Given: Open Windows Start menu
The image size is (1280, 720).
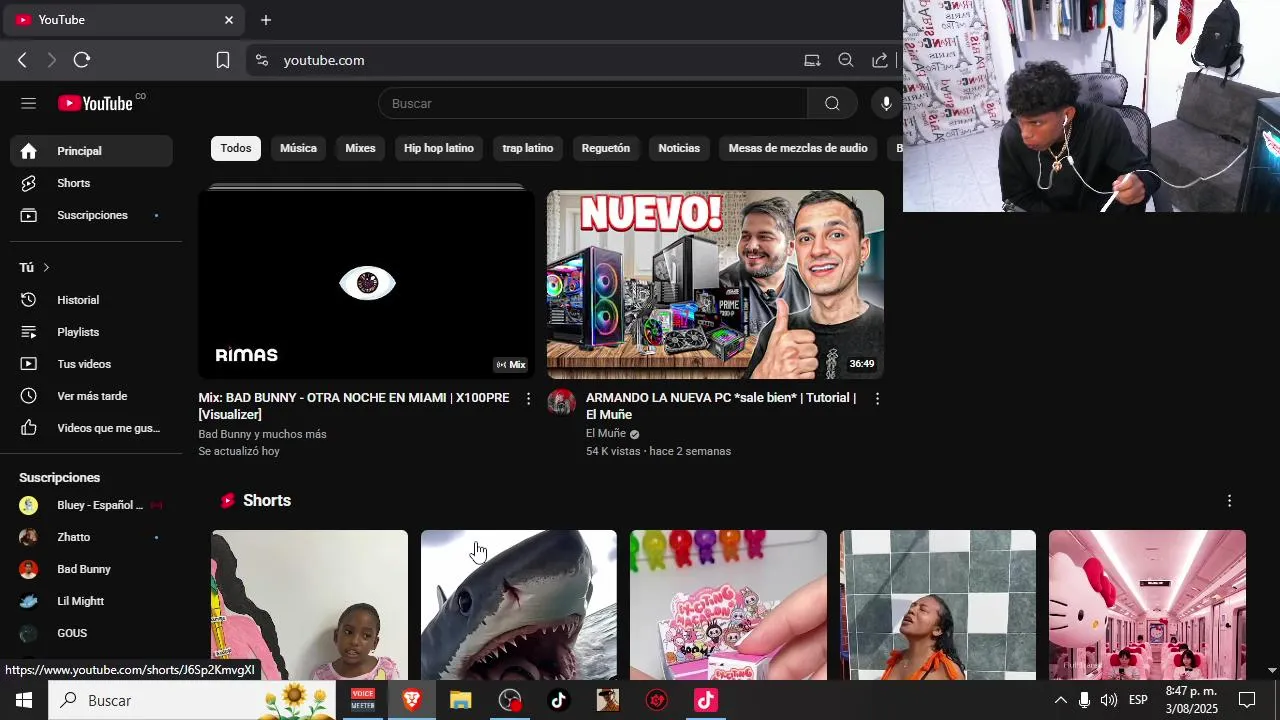Looking at the screenshot, I should 24,700.
